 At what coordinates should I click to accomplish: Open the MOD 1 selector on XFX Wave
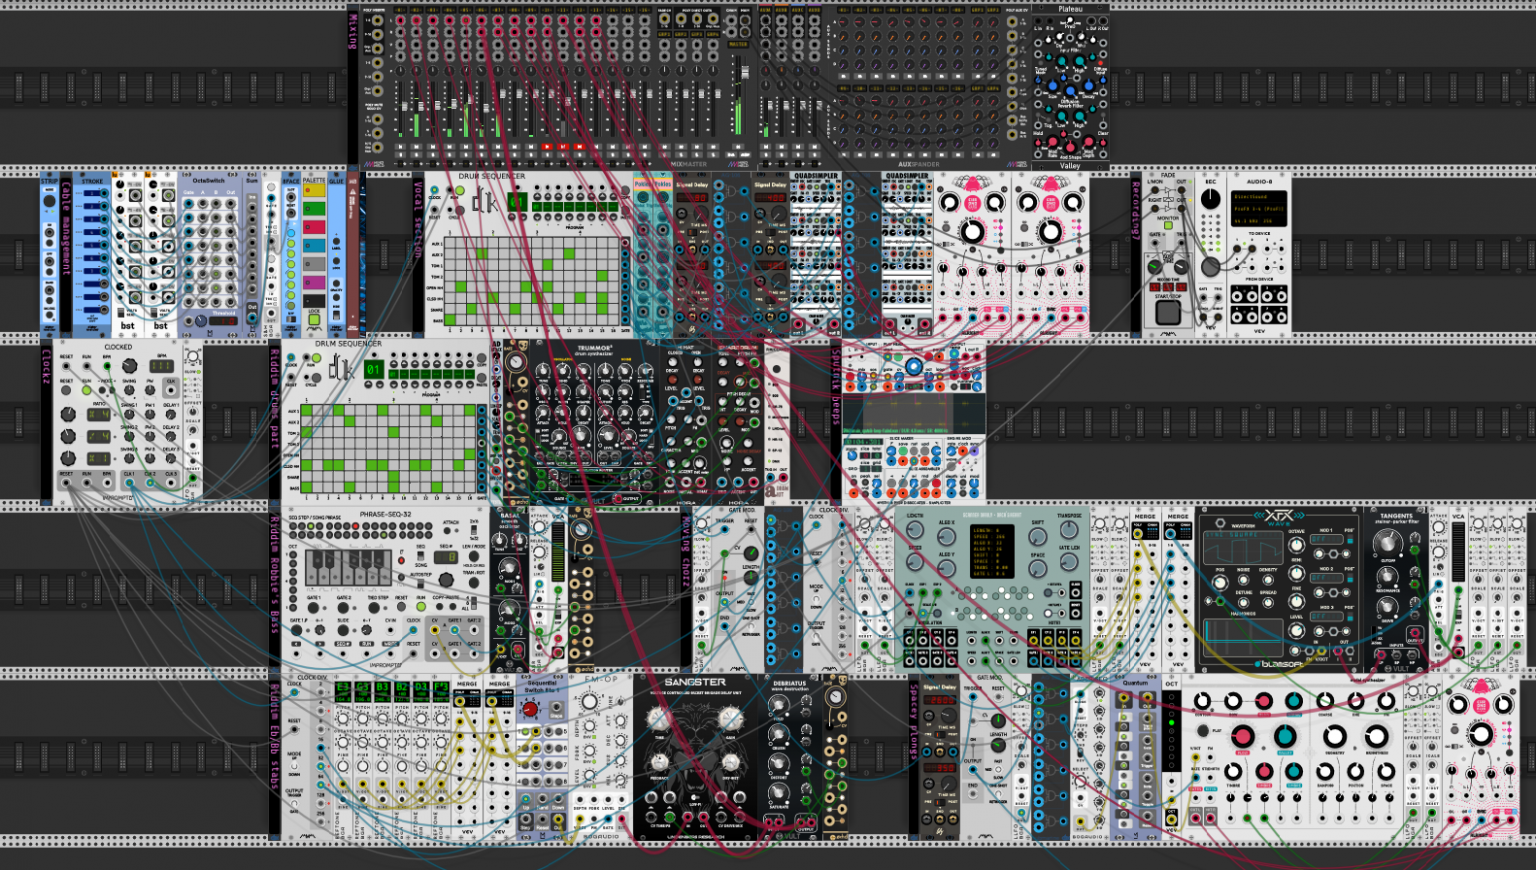(x=1325, y=539)
